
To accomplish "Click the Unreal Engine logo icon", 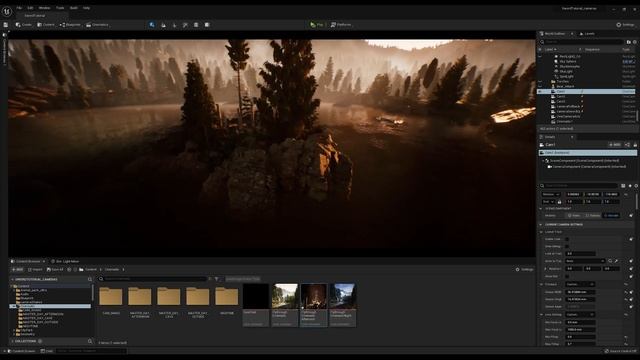I will coord(7,11).
